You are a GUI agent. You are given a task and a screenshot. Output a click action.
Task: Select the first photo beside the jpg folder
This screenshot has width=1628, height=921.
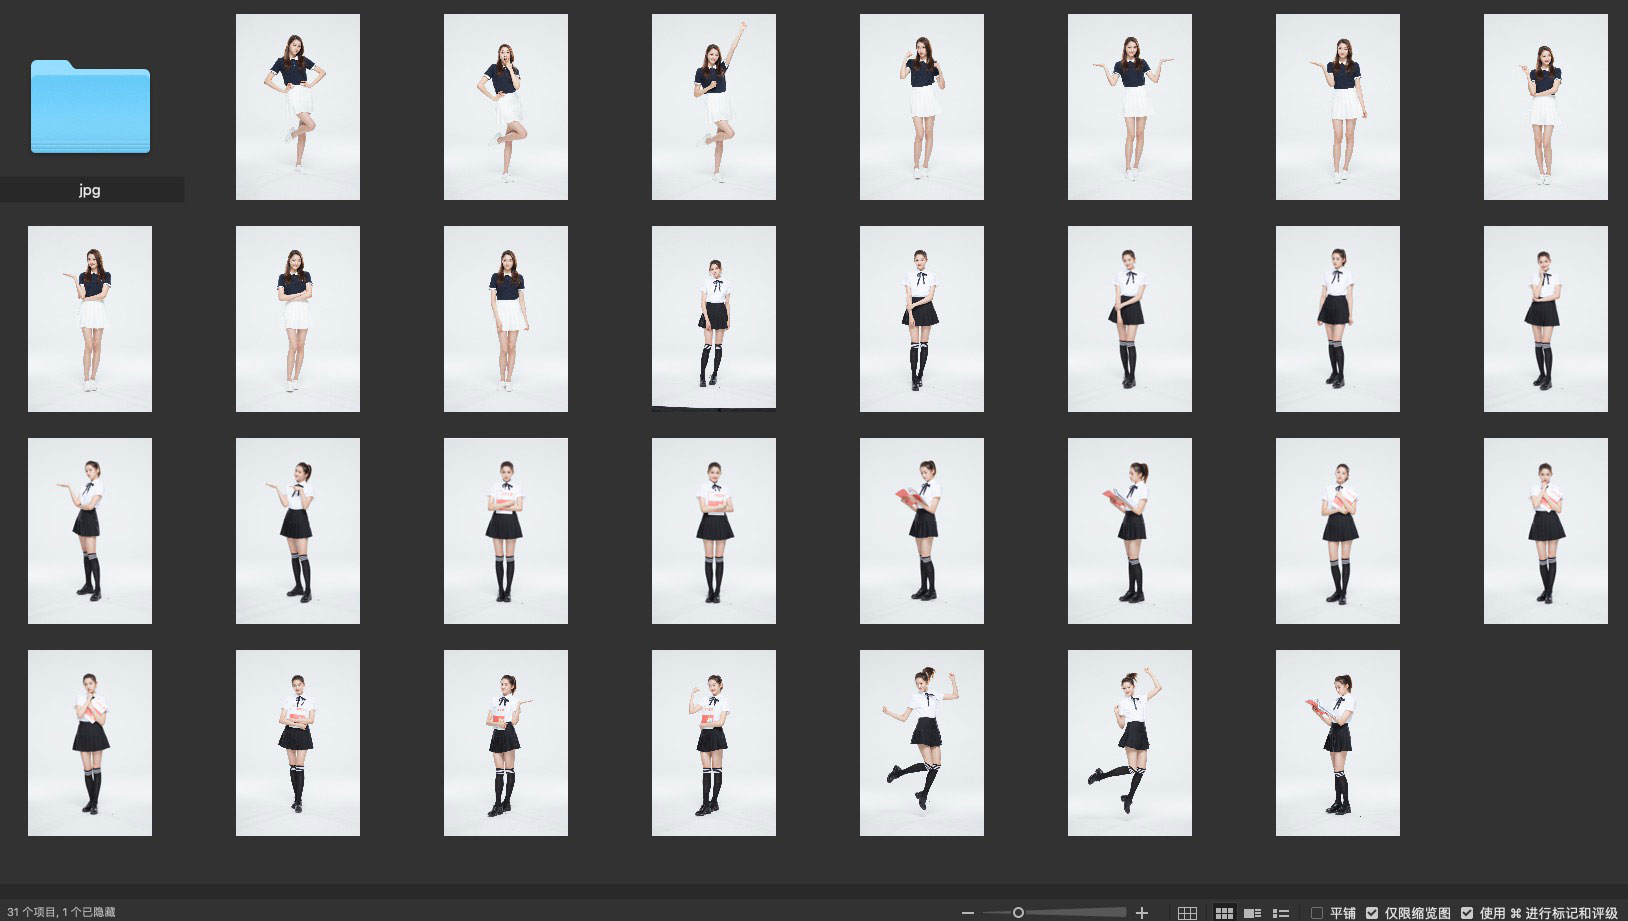pos(298,107)
